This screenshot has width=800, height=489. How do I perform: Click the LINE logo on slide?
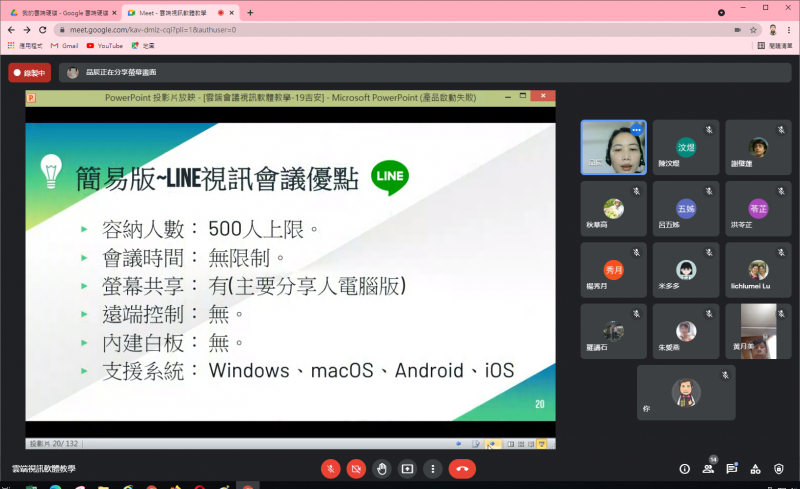(390, 177)
